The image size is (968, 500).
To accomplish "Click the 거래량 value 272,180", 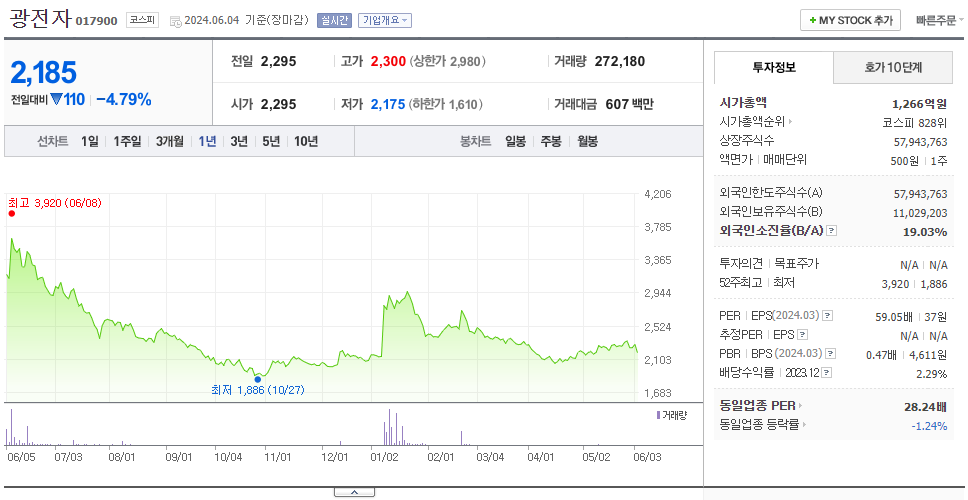I will point(620,61).
